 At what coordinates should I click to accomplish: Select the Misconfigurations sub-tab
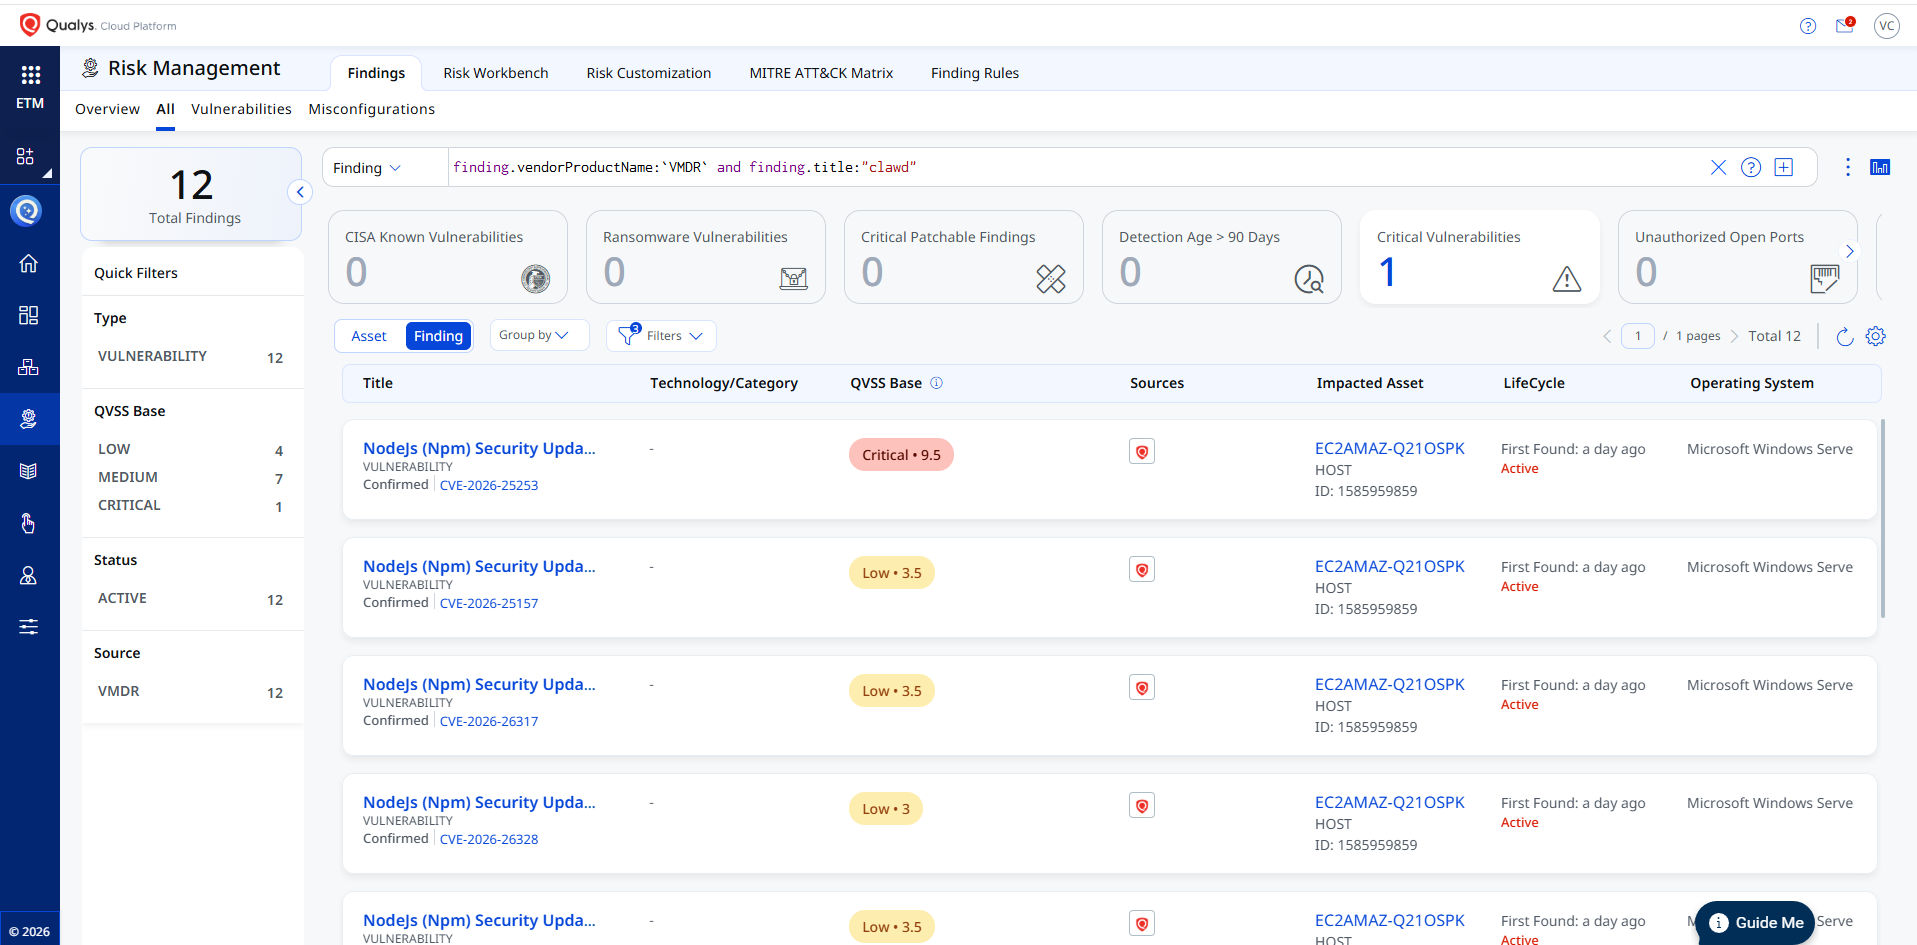tap(371, 109)
